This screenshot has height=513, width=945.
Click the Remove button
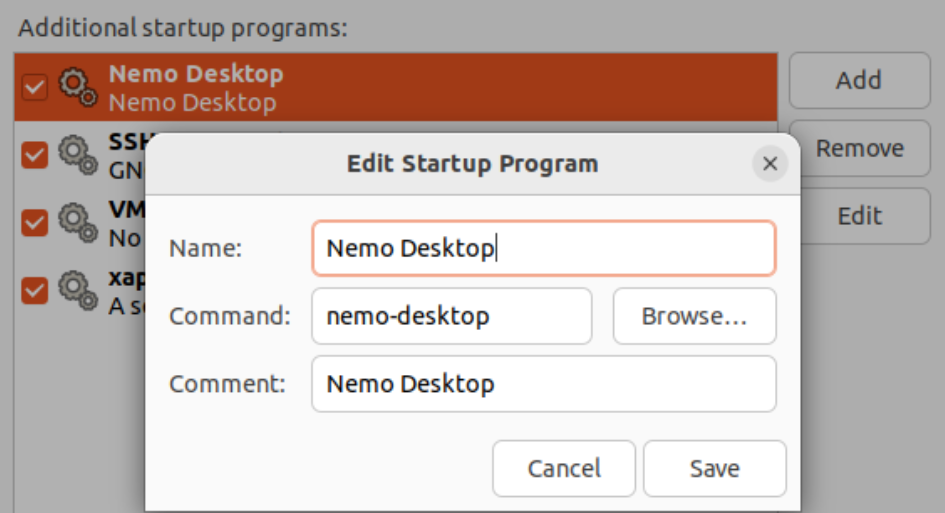click(x=859, y=149)
